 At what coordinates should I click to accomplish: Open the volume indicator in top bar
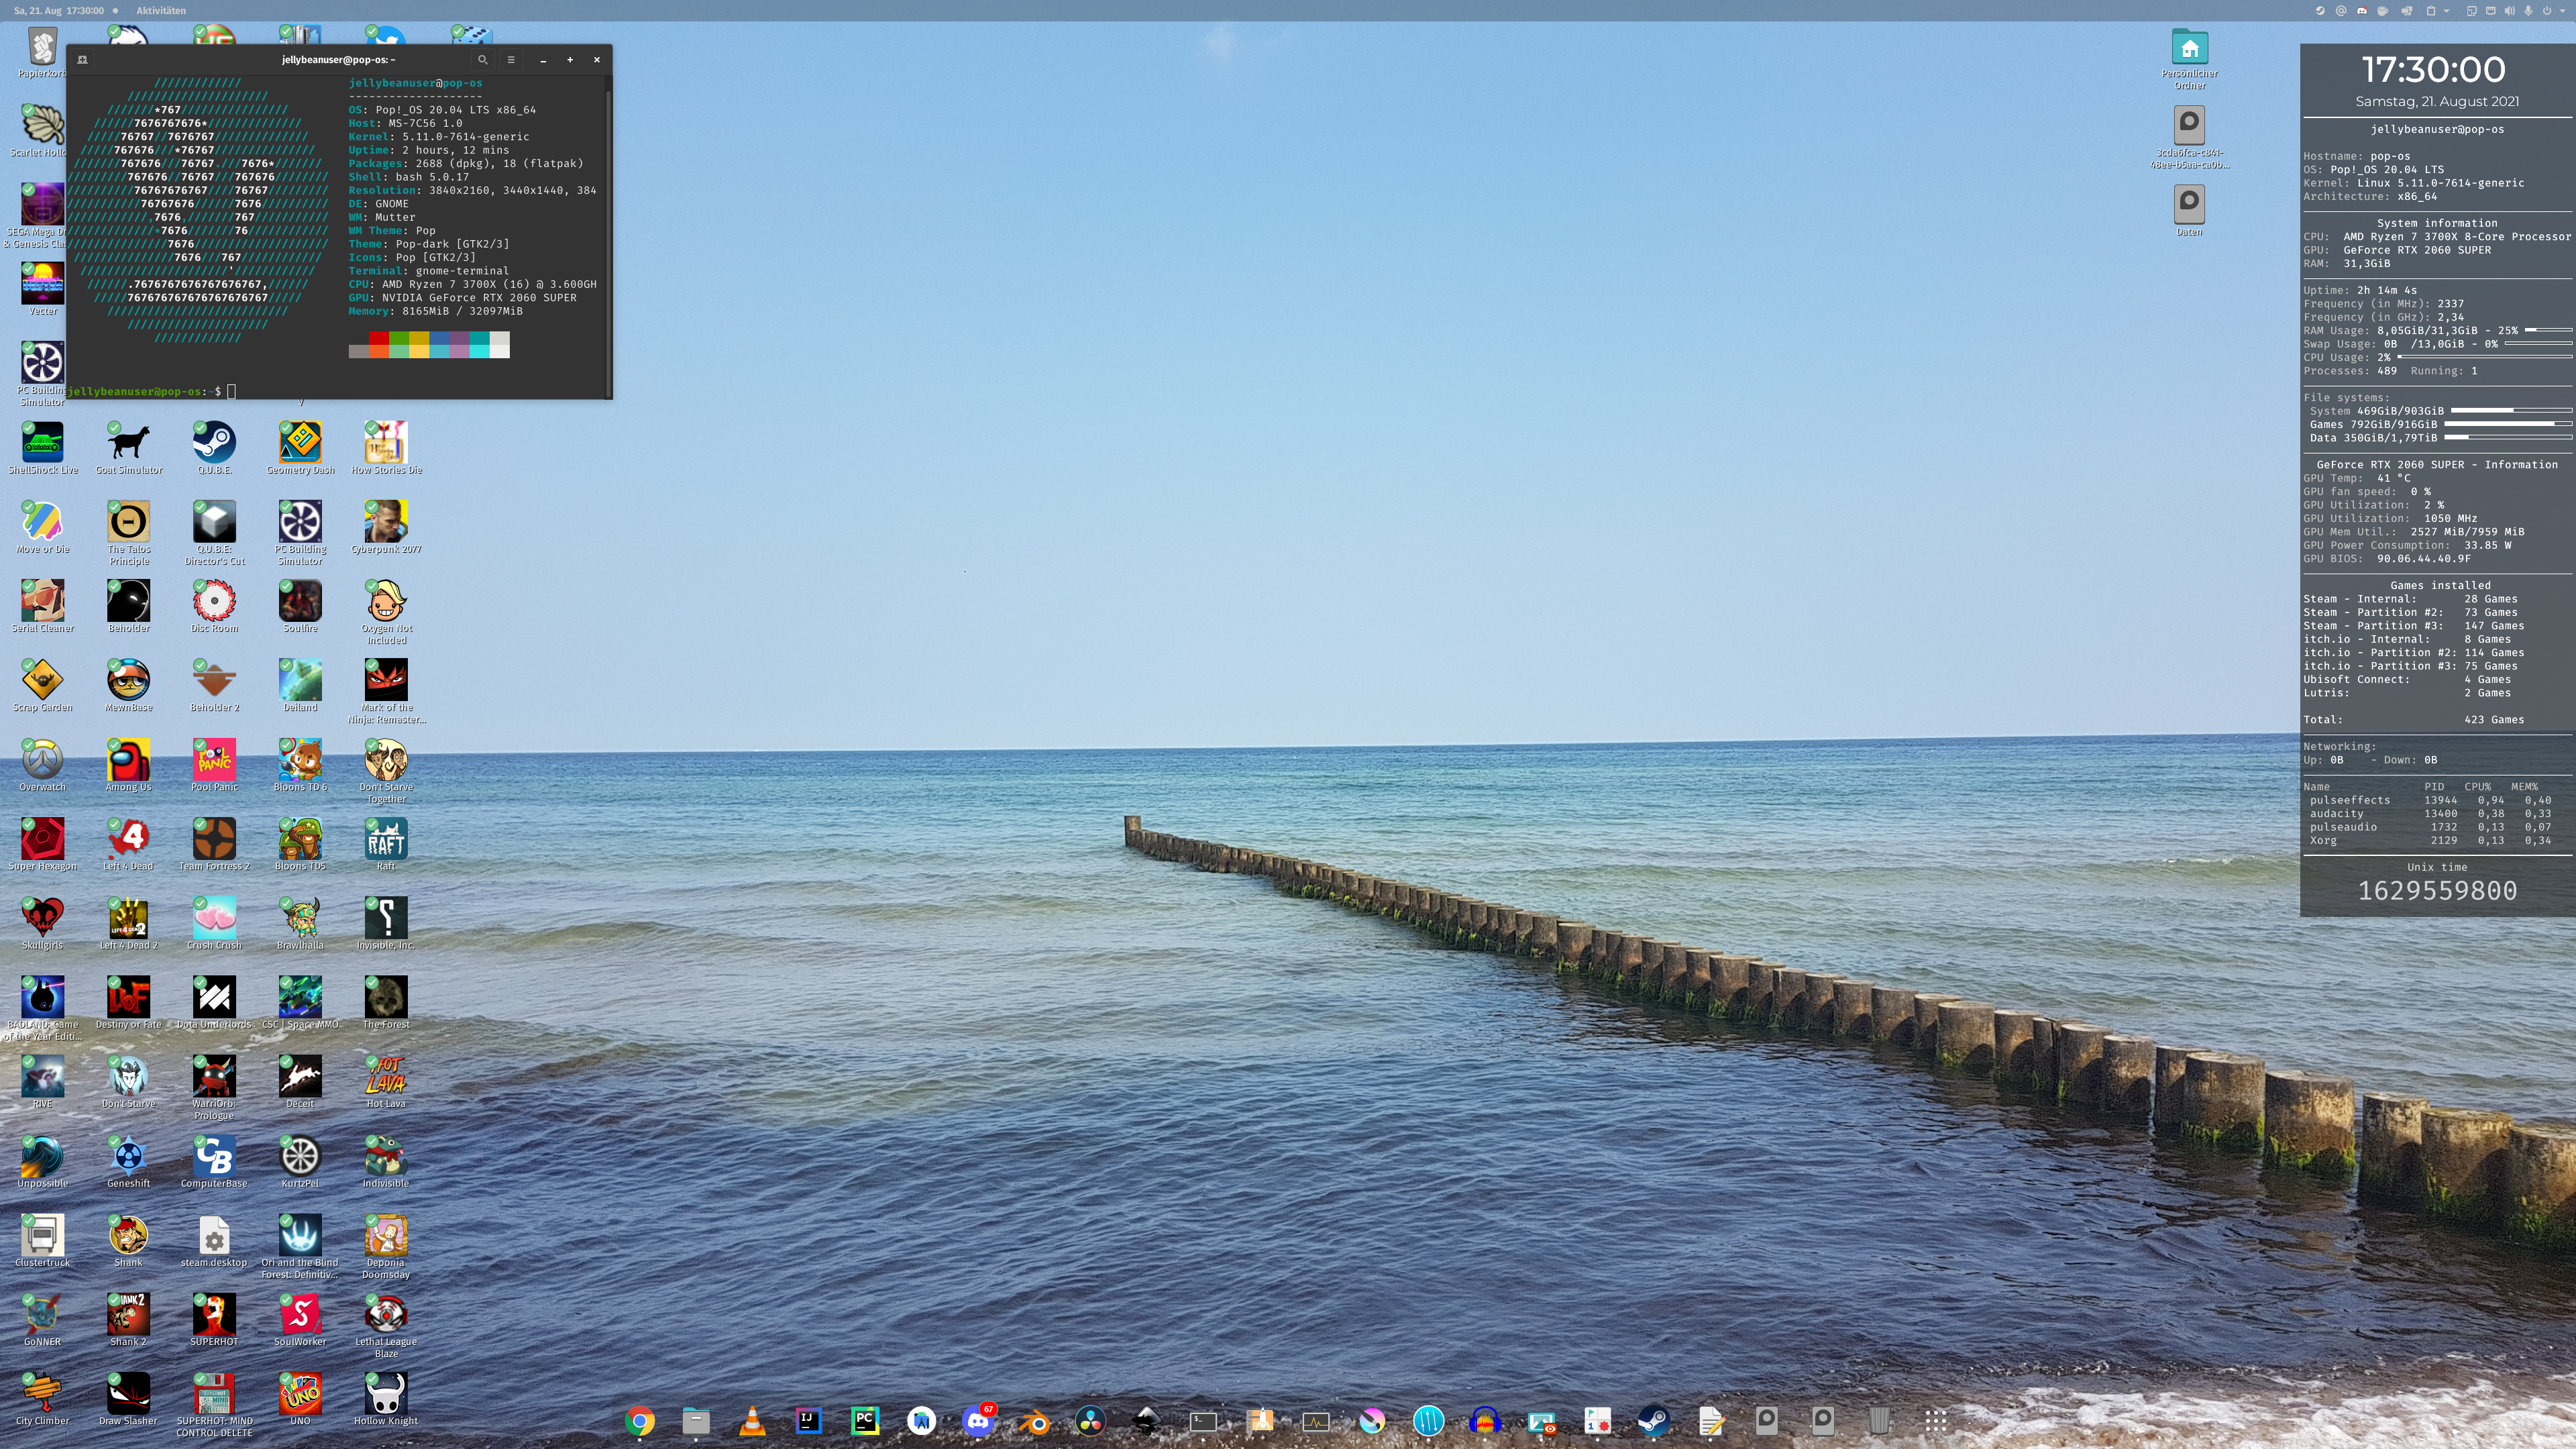pos(2509,10)
